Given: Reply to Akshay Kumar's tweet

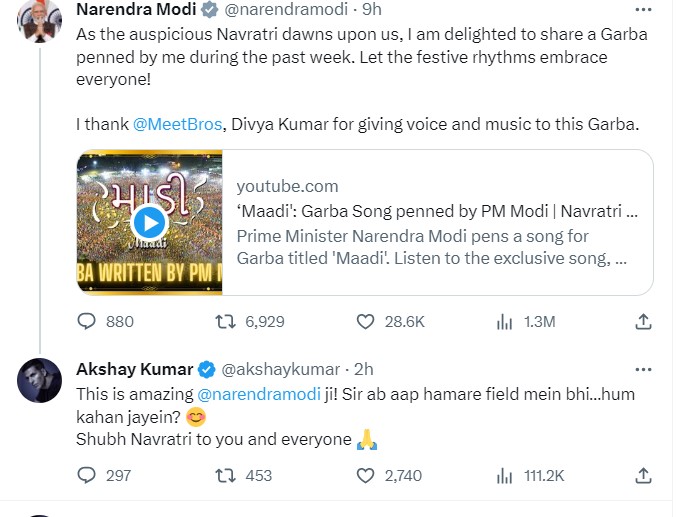Looking at the screenshot, I should 87,475.
